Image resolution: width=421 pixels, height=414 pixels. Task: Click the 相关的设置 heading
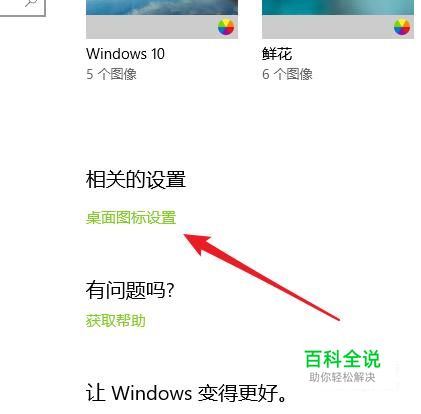[136, 179]
